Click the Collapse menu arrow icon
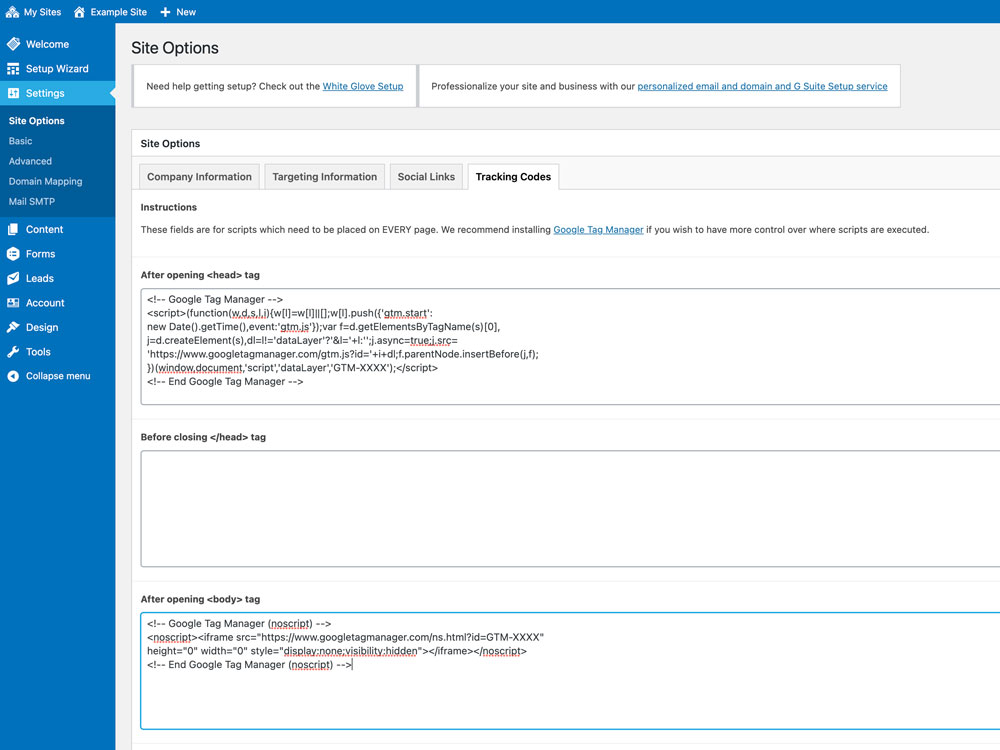Viewport: 1000px width, 750px height. pyautogui.click(x=13, y=376)
